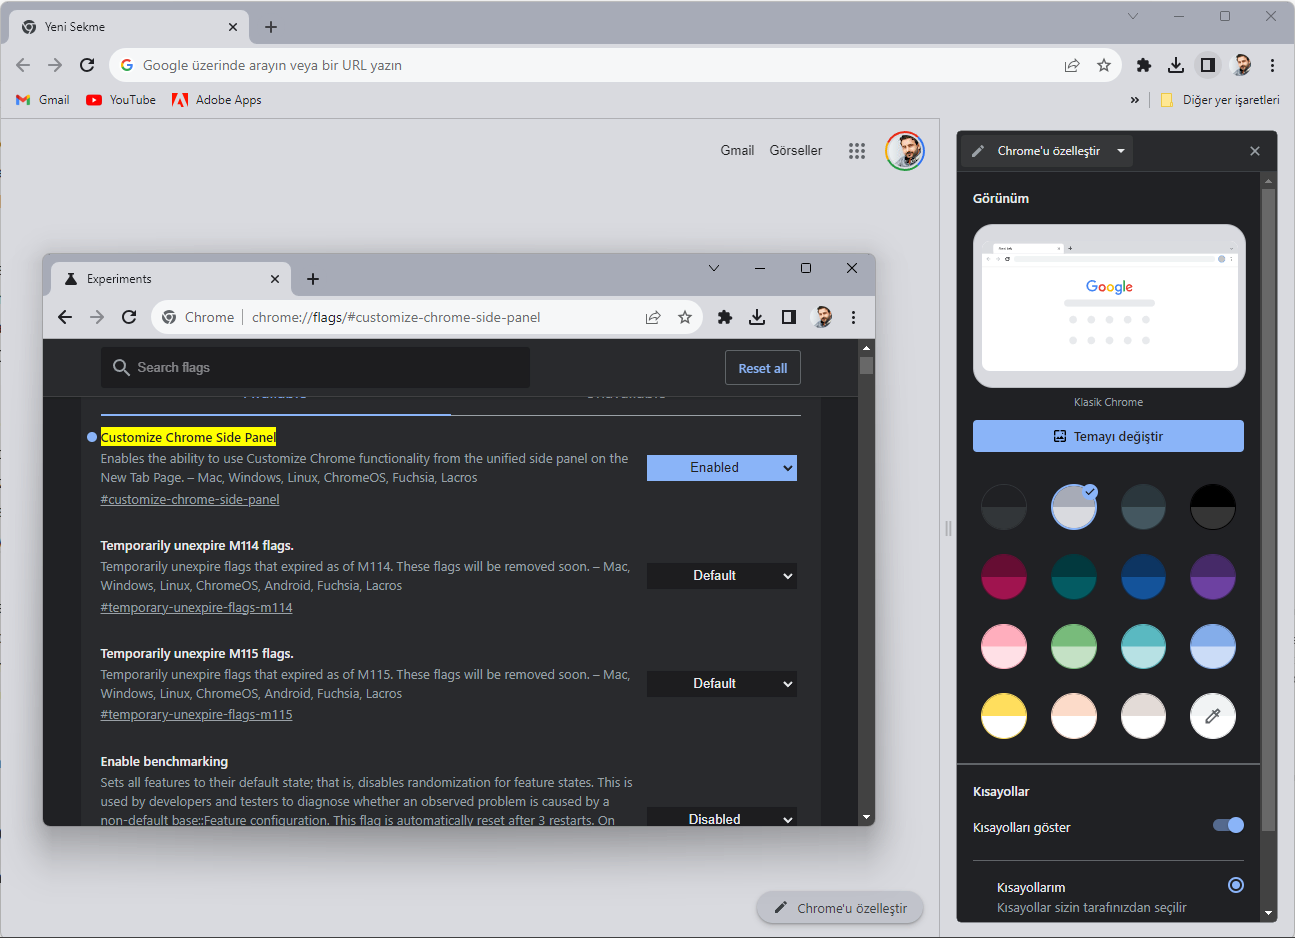This screenshot has height=938, width=1295.
Task: Open the Default dropdown for M114 flags
Action: (x=722, y=575)
